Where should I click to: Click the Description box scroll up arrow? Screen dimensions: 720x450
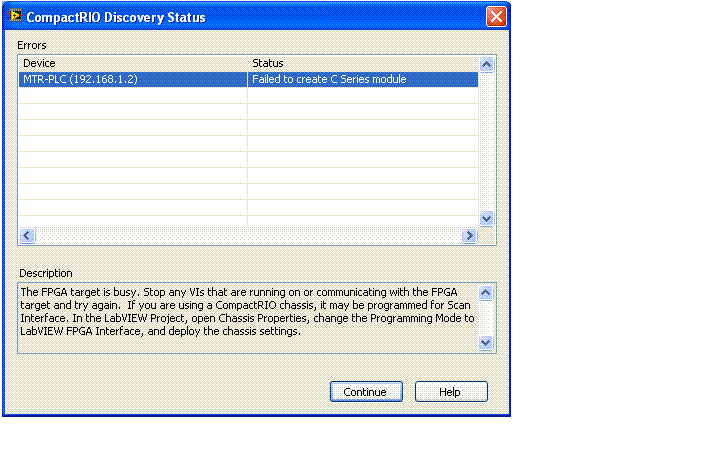pyautogui.click(x=486, y=292)
